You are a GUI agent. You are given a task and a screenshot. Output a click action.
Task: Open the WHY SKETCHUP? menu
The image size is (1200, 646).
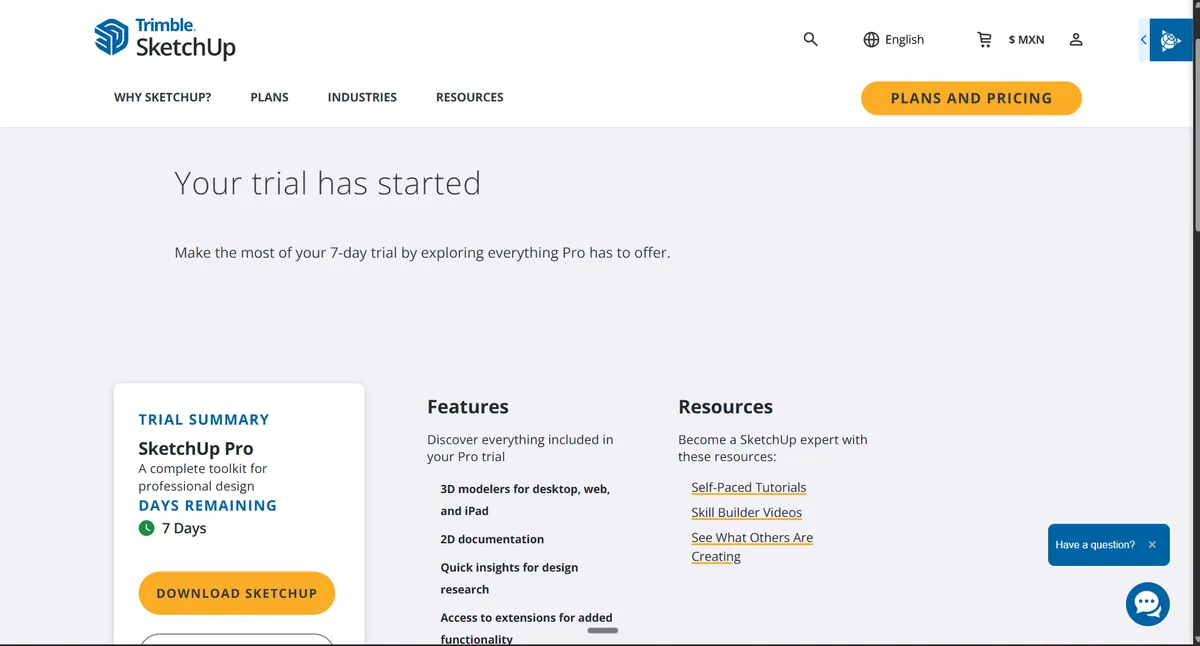pyautogui.click(x=163, y=97)
